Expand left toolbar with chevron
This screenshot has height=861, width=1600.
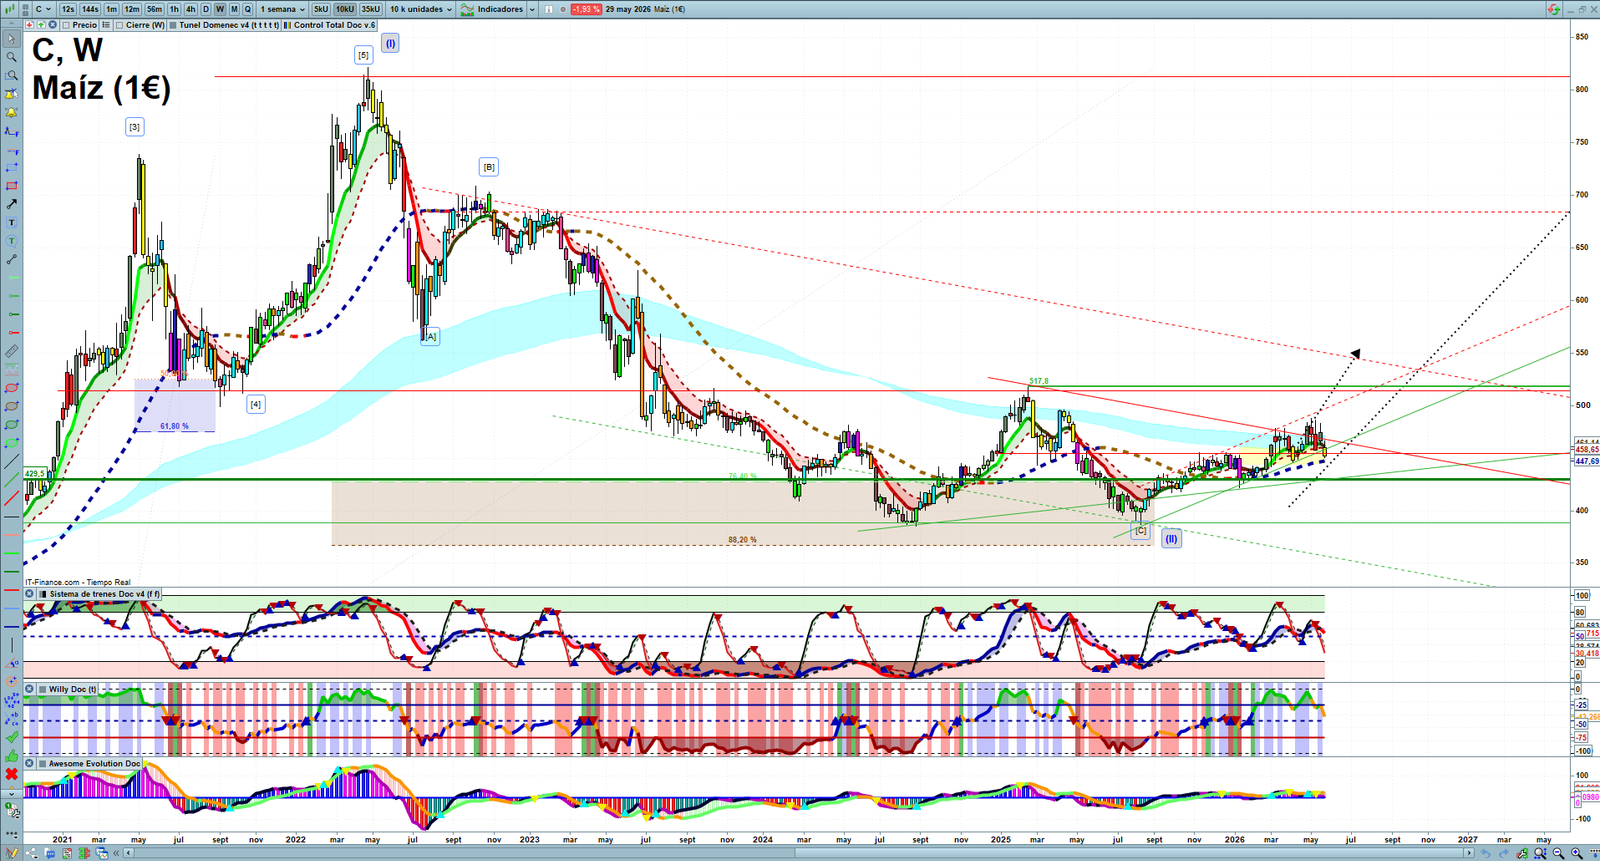11,793
